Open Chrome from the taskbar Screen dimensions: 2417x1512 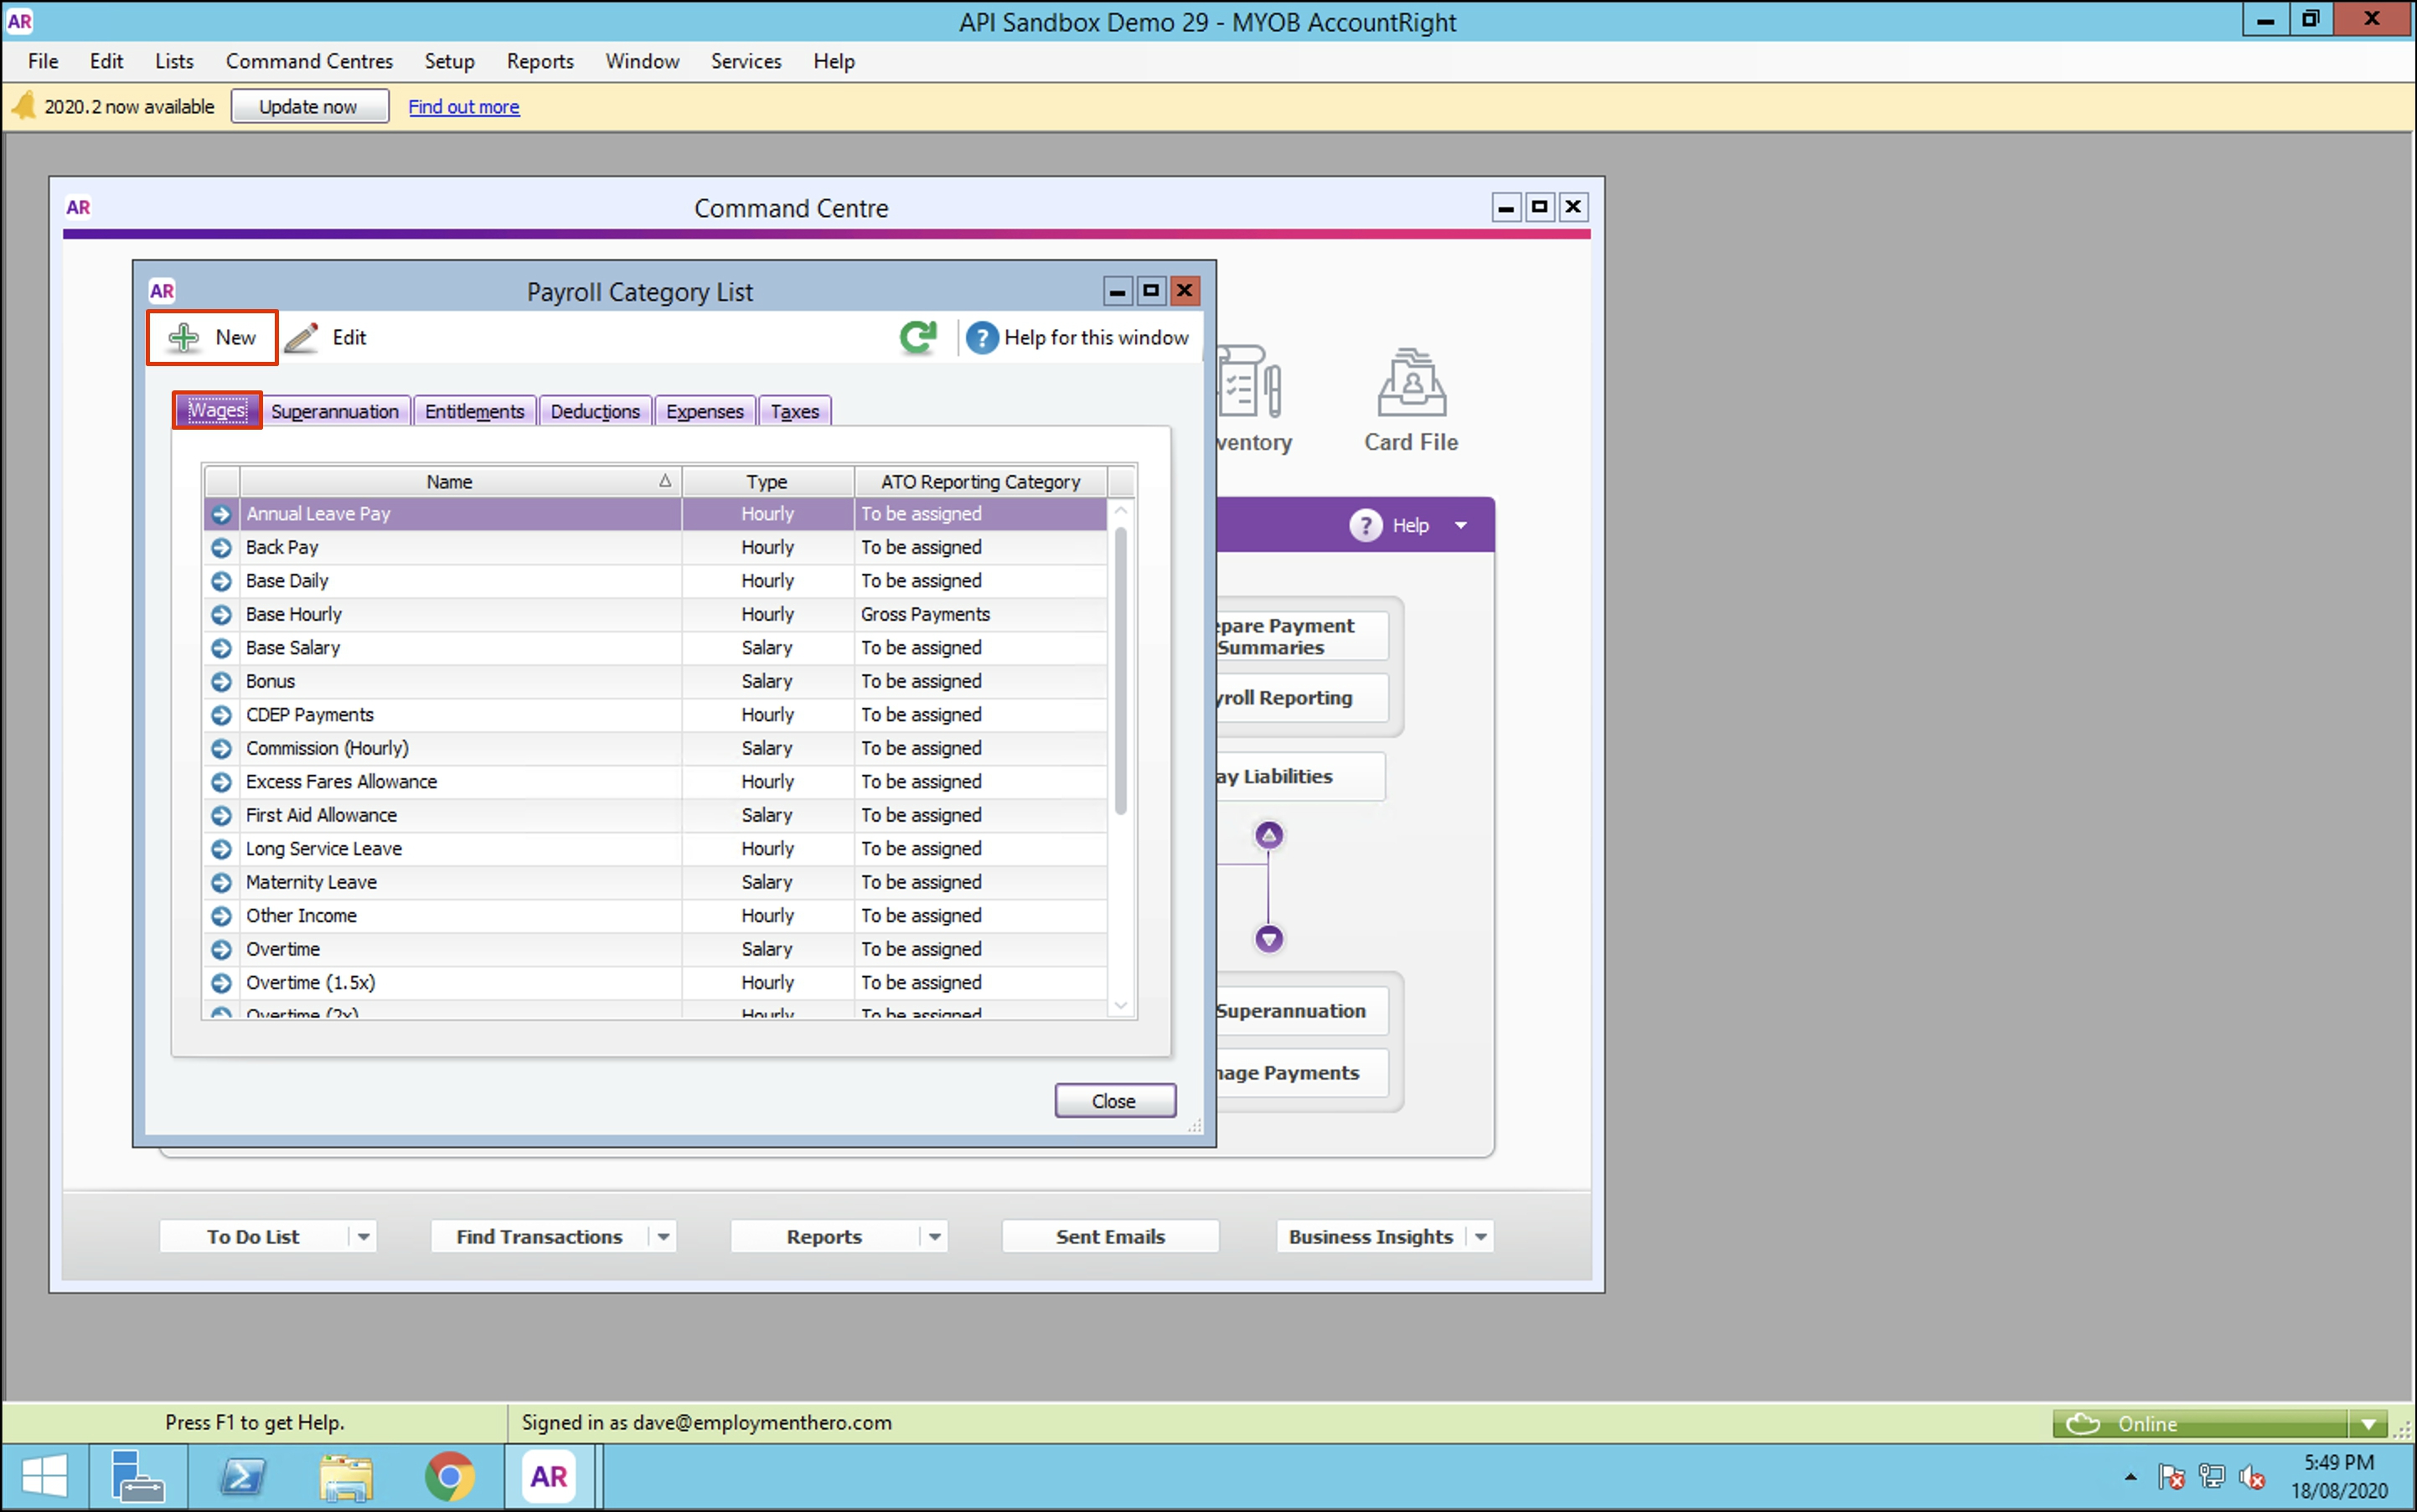449,1477
